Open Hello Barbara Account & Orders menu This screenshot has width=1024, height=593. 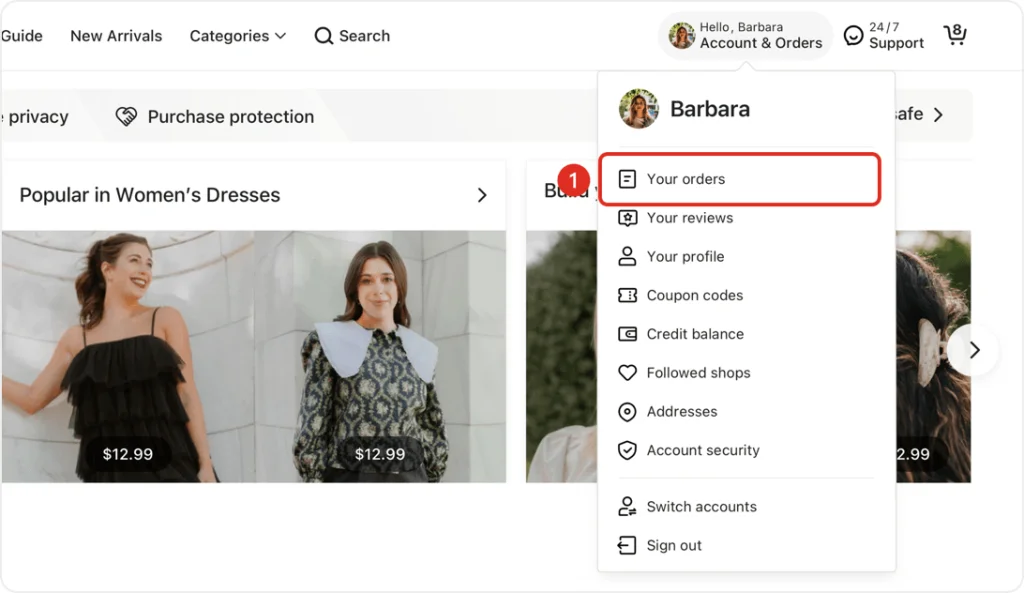tap(745, 36)
